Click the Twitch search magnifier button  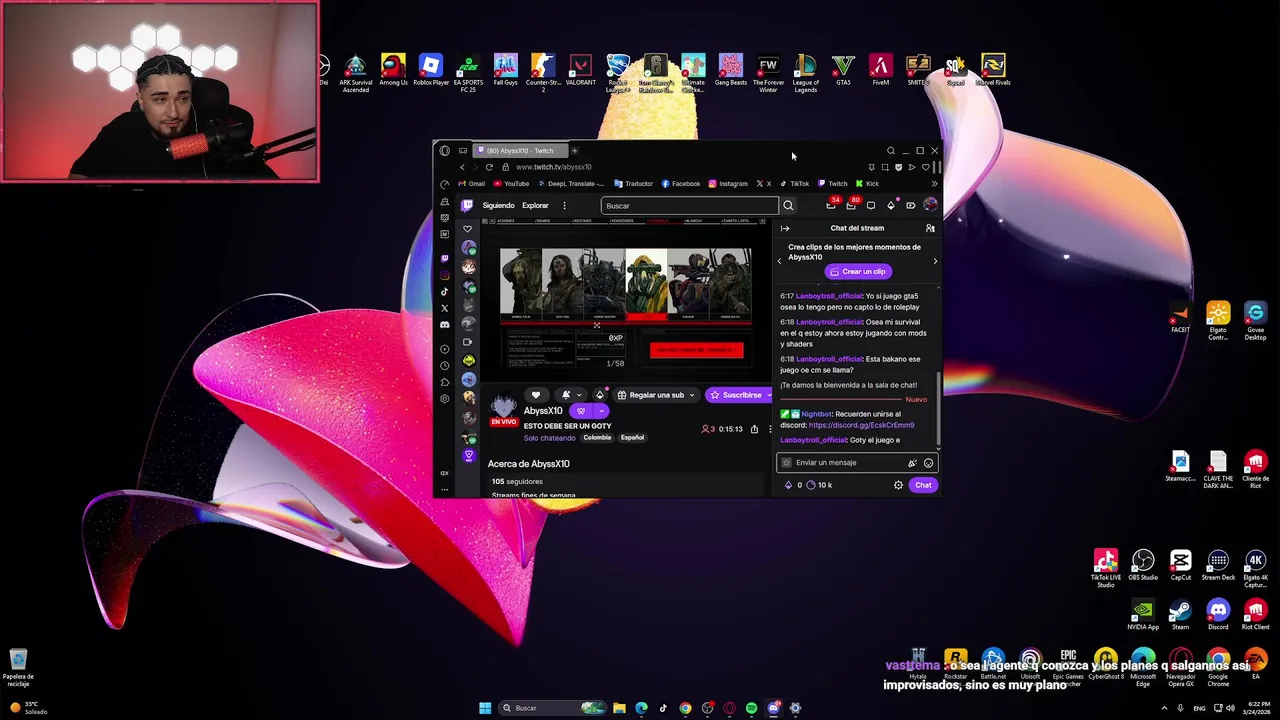788,205
